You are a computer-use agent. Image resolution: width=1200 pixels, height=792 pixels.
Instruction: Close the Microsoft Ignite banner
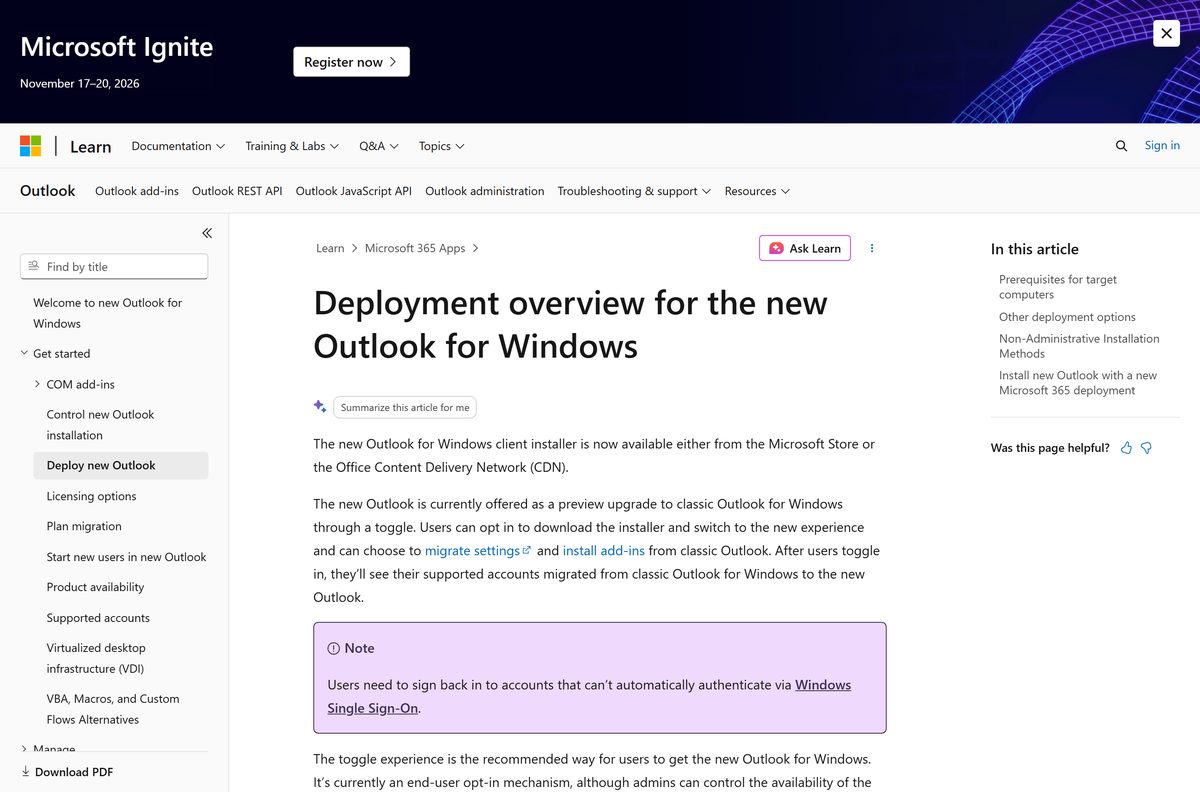point(1166,33)
